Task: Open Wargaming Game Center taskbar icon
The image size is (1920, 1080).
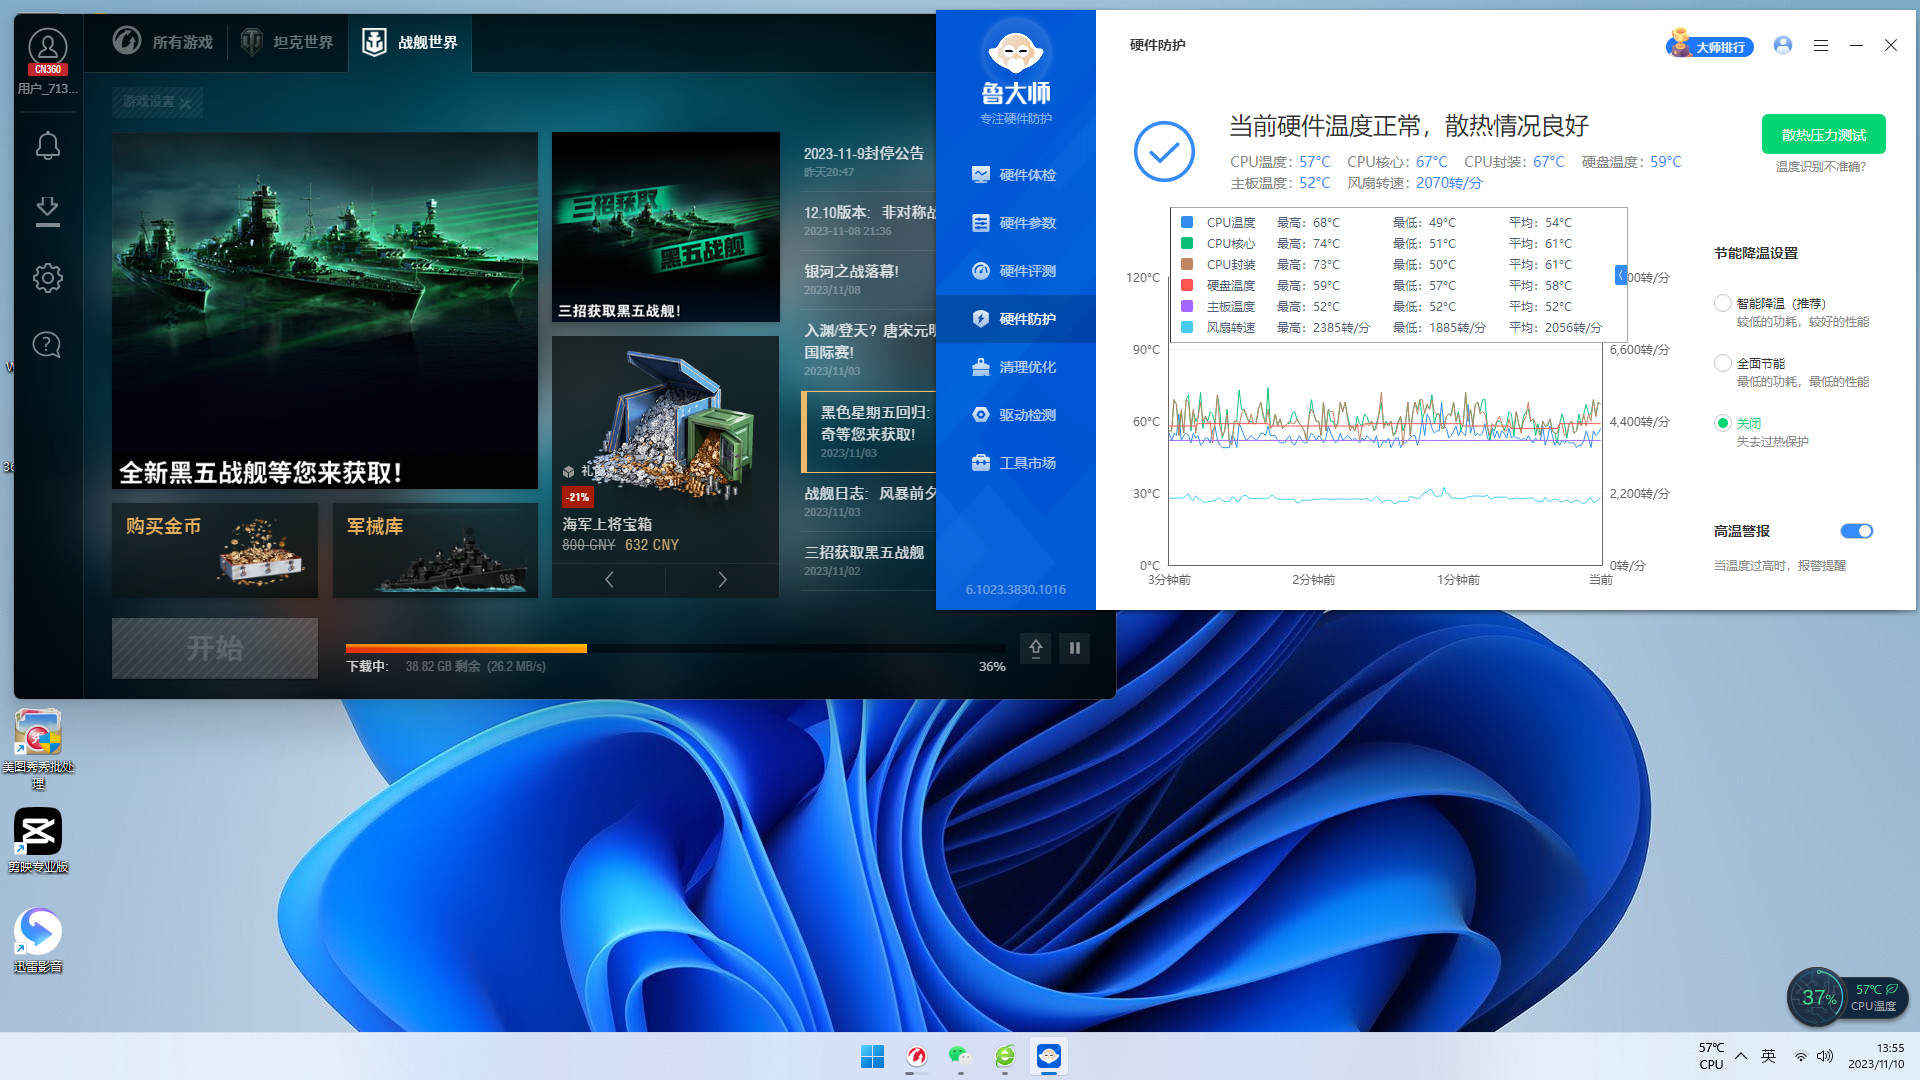Action: [916, 1056]
